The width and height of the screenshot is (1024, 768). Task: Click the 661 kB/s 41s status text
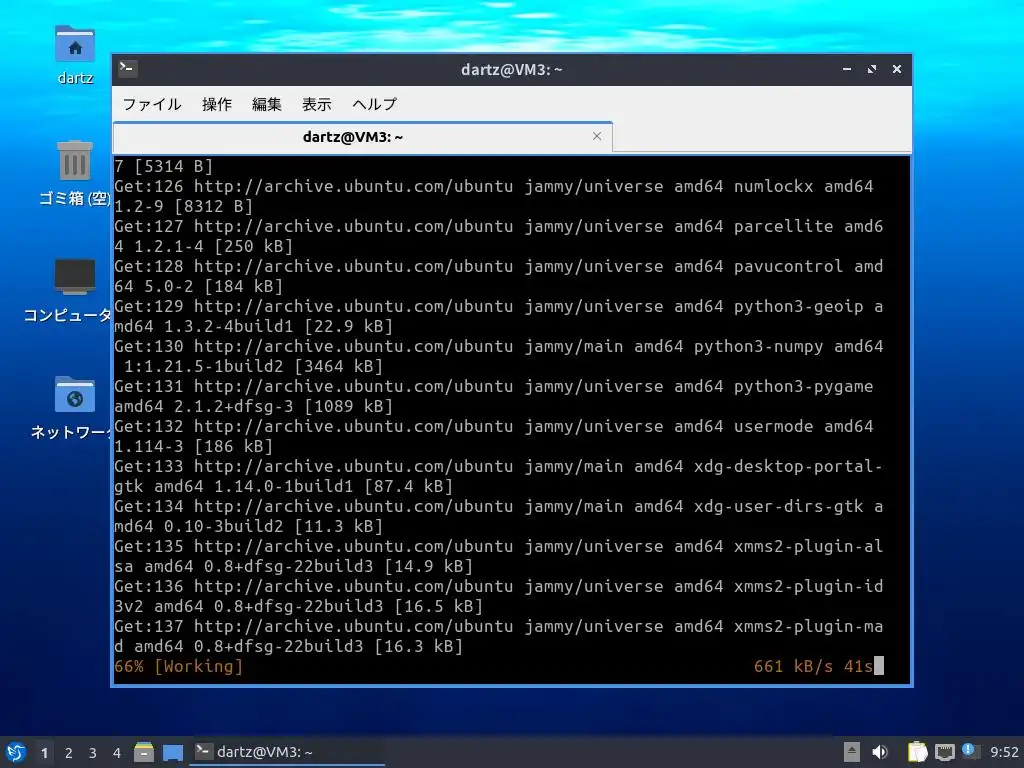pyautogui.click(x=813, y=666)
